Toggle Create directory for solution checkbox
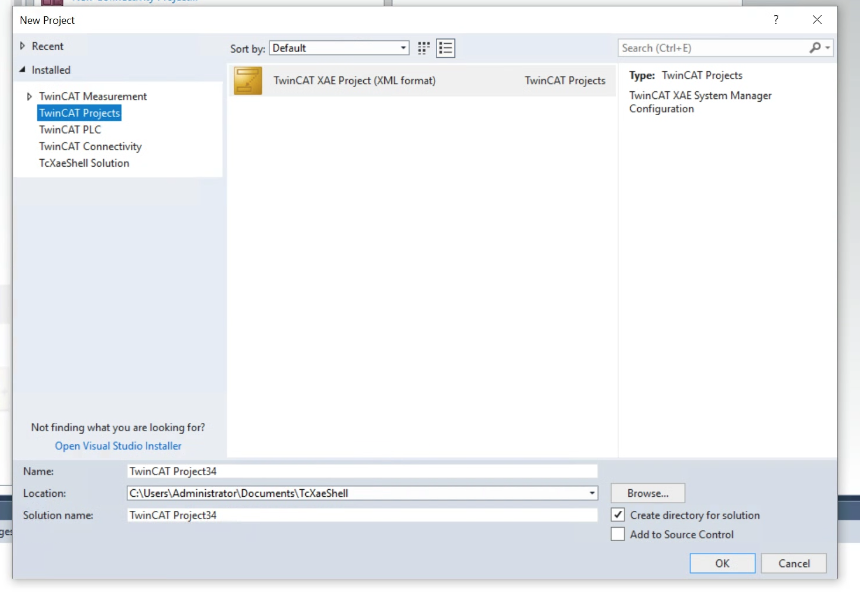This screenshot has width=860, height=600. 618,514
